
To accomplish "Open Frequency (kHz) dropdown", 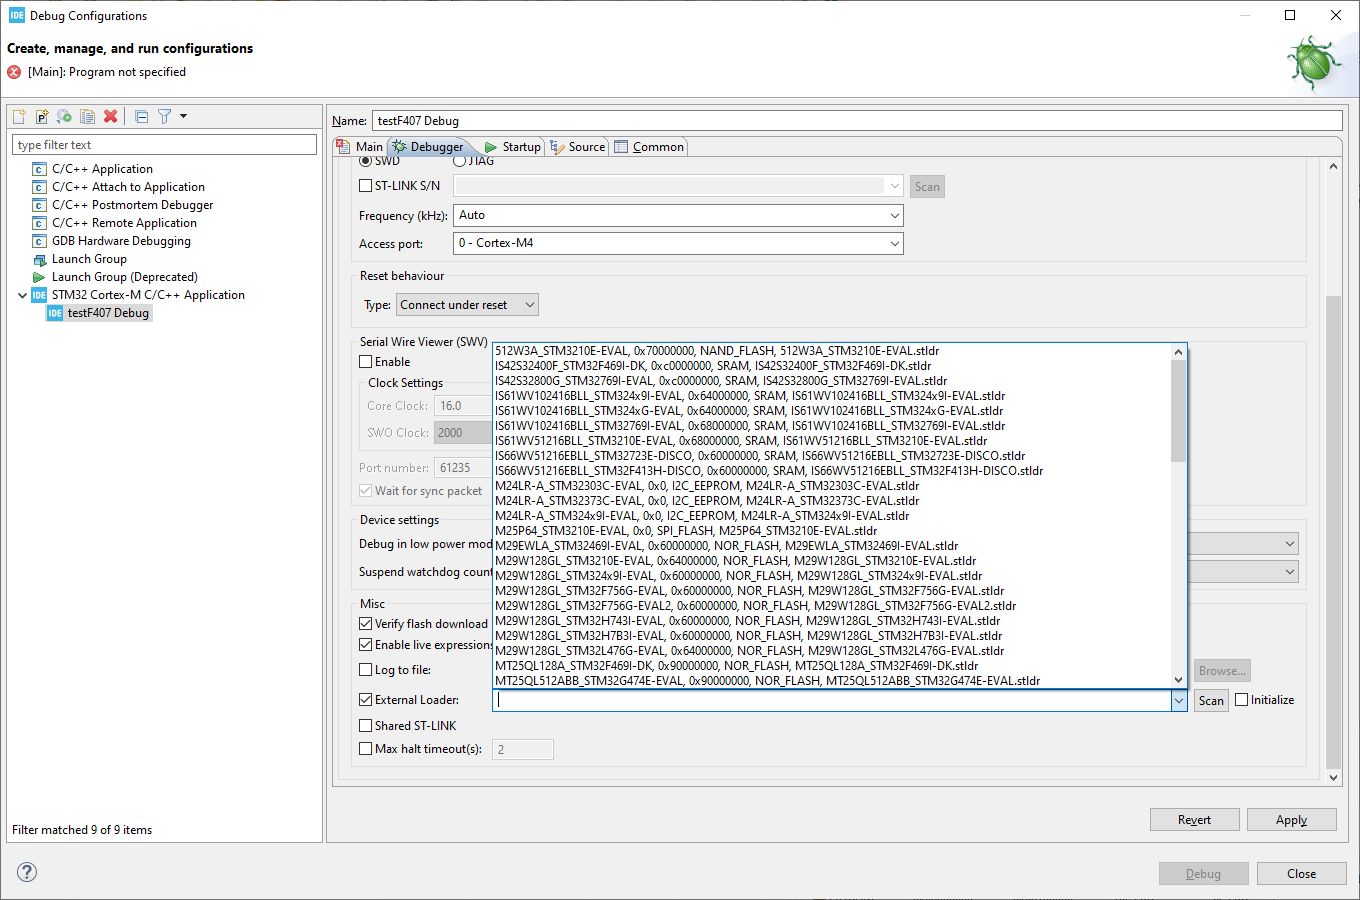I will coord(894,215).
